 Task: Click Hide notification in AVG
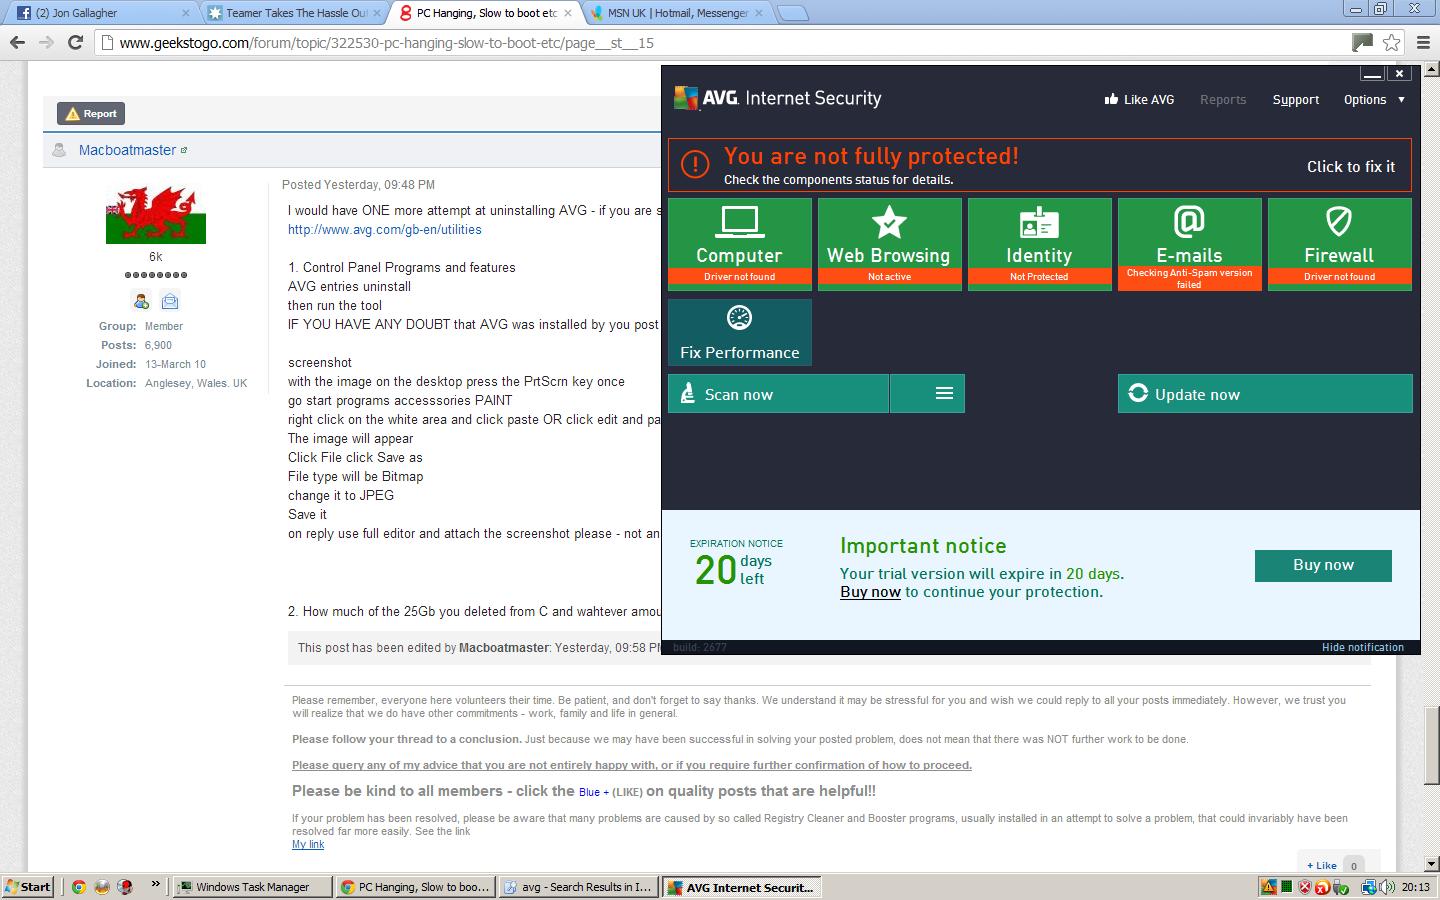pyautogui.click(x=1363, y=647)
